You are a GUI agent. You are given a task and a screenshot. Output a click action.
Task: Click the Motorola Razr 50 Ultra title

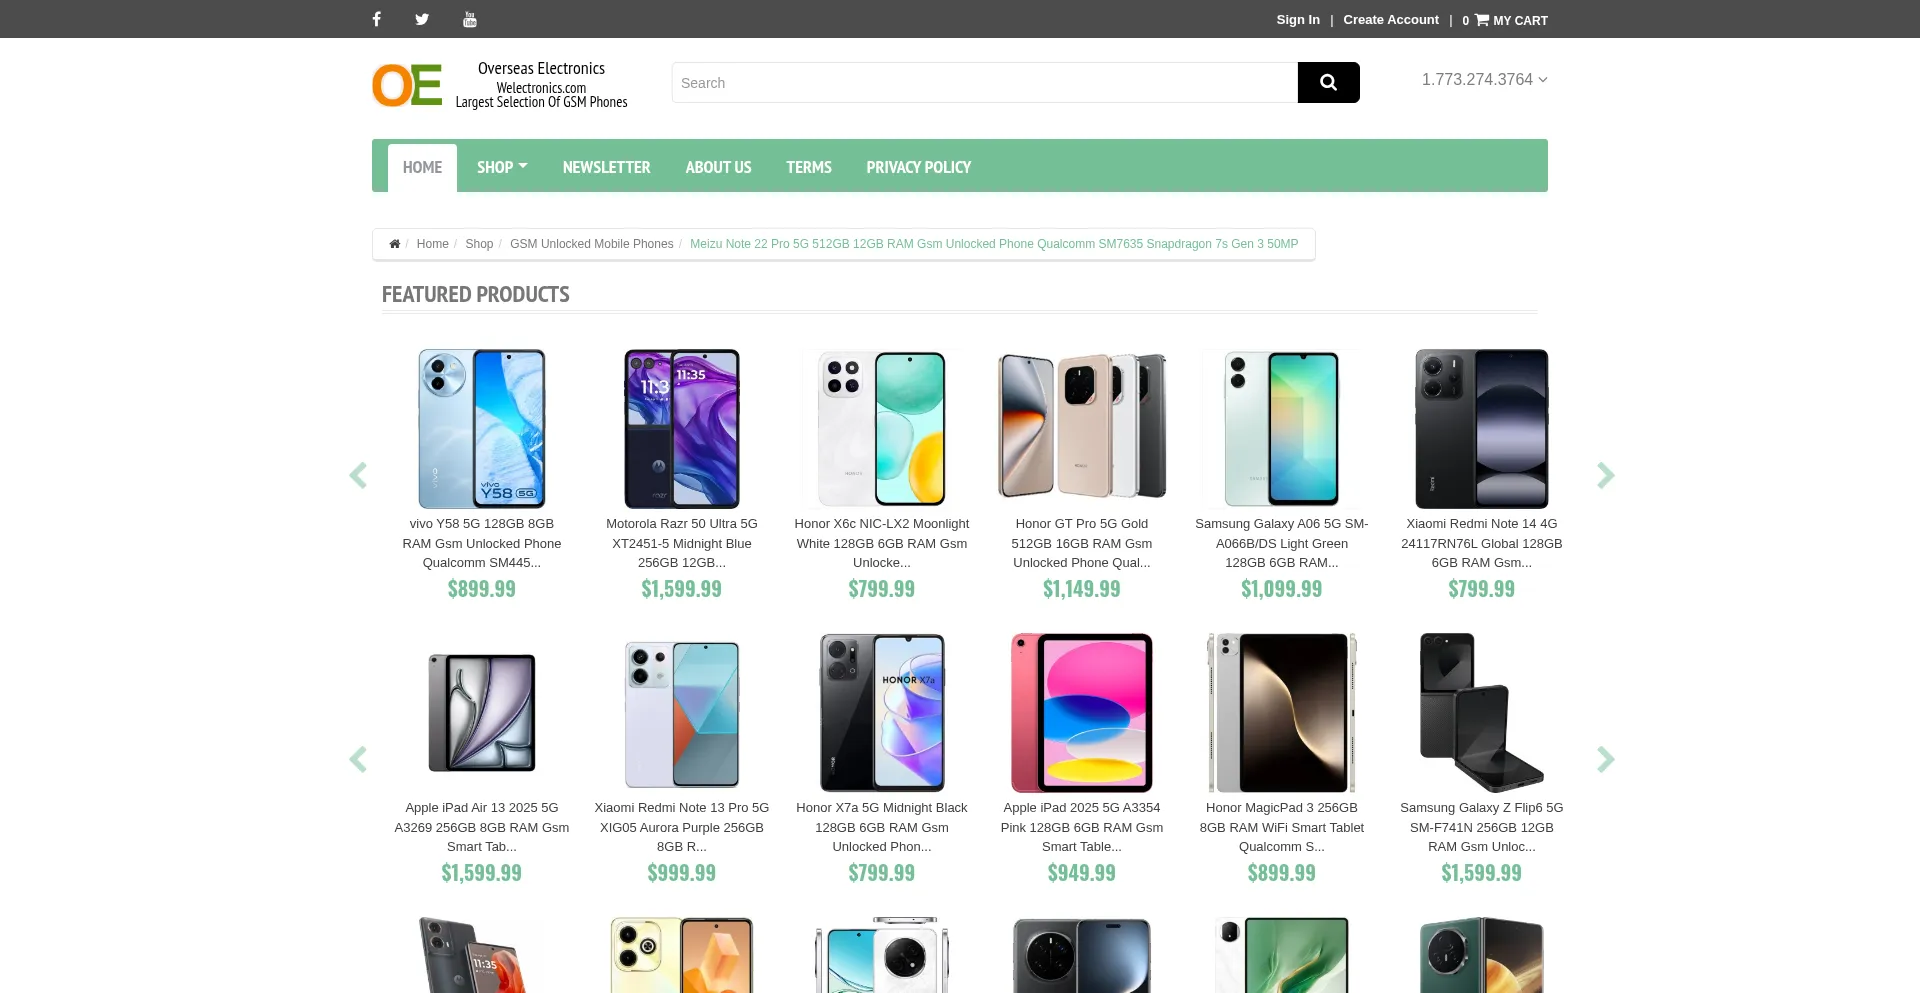click(682, 543)
